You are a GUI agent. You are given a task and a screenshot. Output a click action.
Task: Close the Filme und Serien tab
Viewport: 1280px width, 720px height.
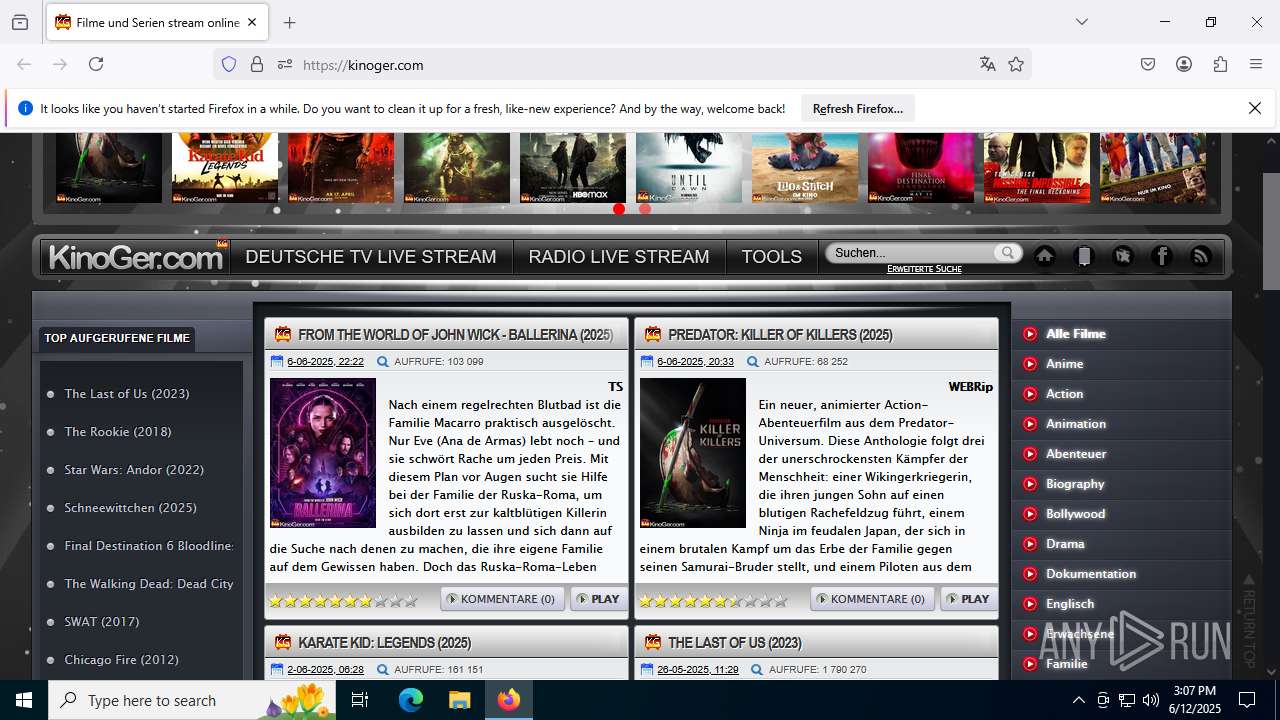coord(252,22)
